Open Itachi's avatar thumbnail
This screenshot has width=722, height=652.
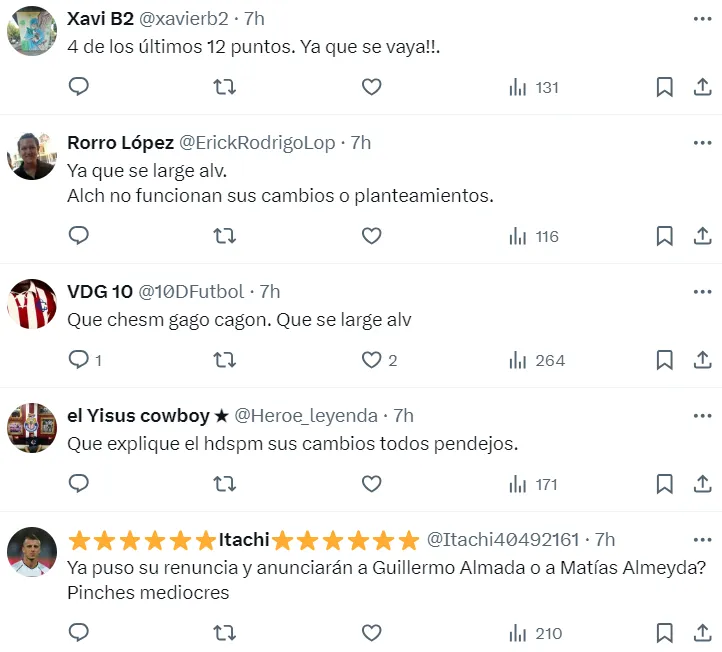tap(32, 552)
